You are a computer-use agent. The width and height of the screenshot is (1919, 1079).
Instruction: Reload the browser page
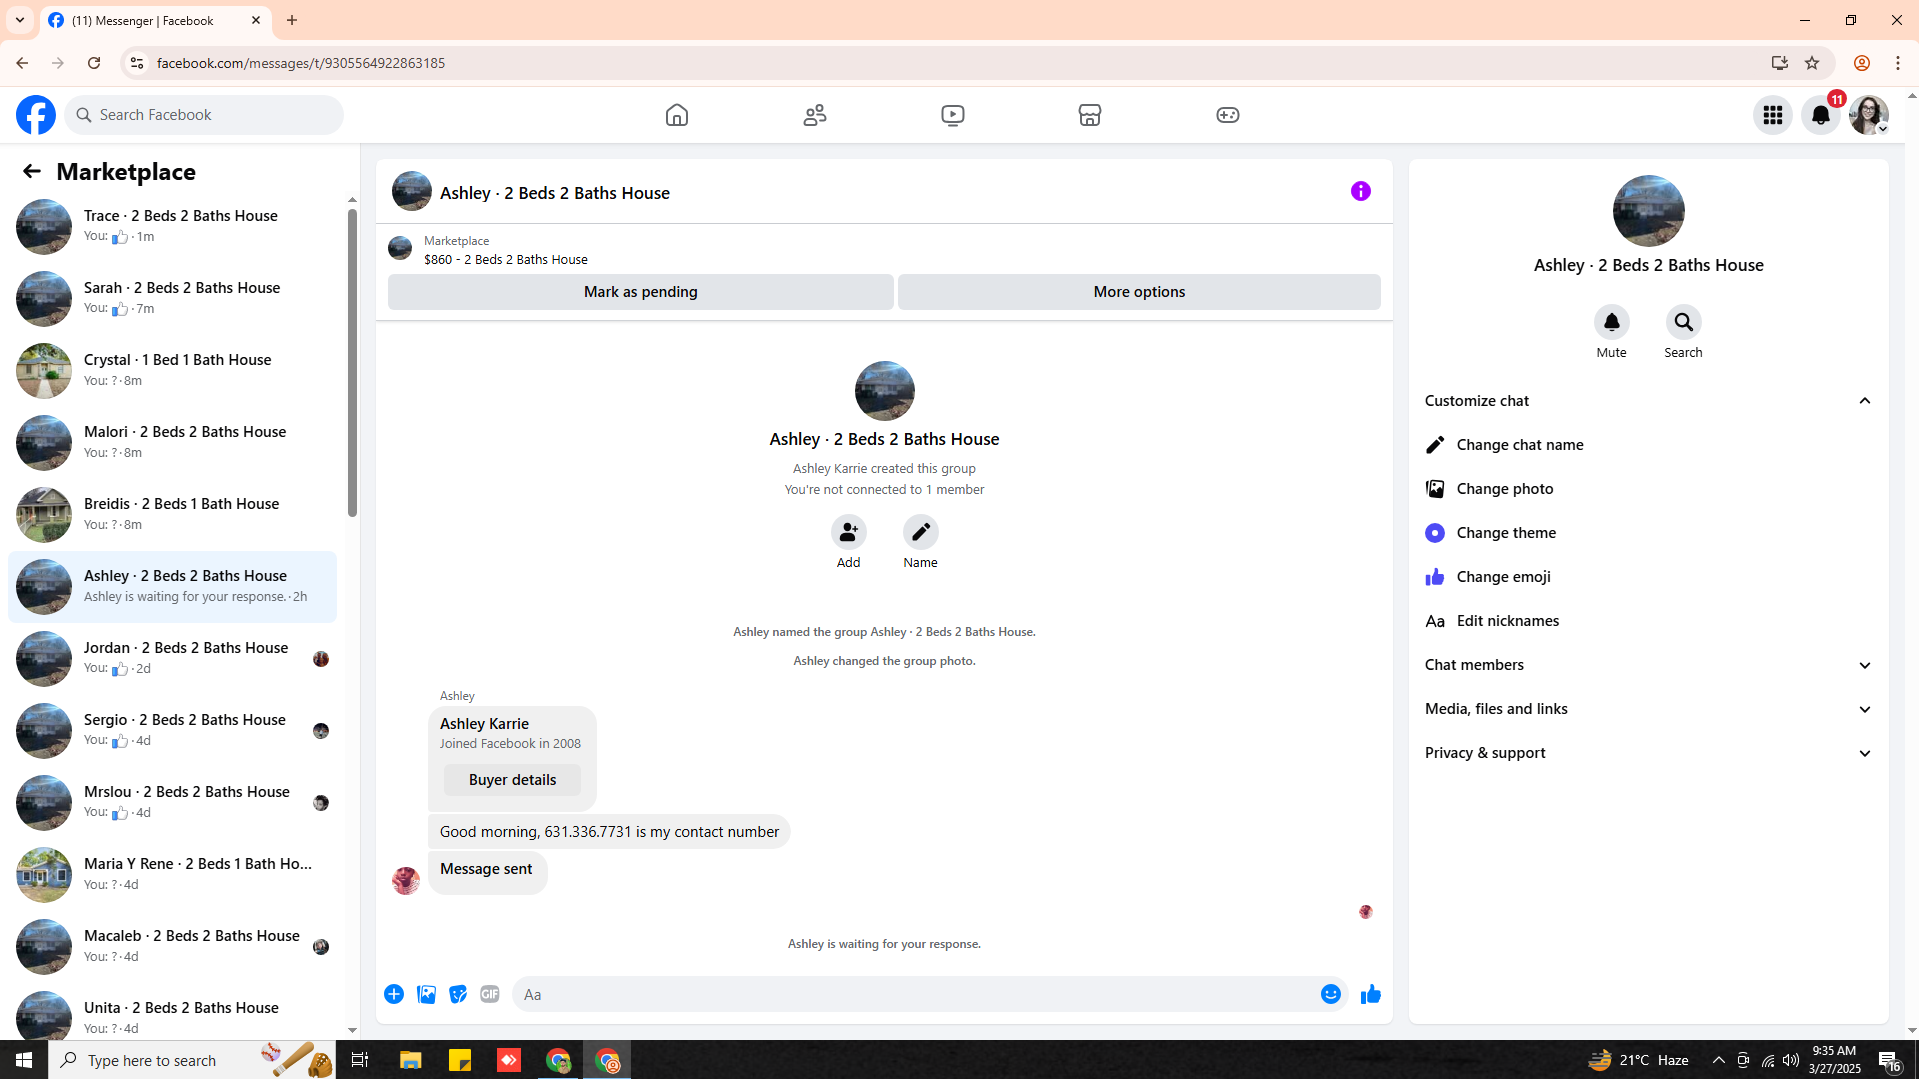[94, 63]
